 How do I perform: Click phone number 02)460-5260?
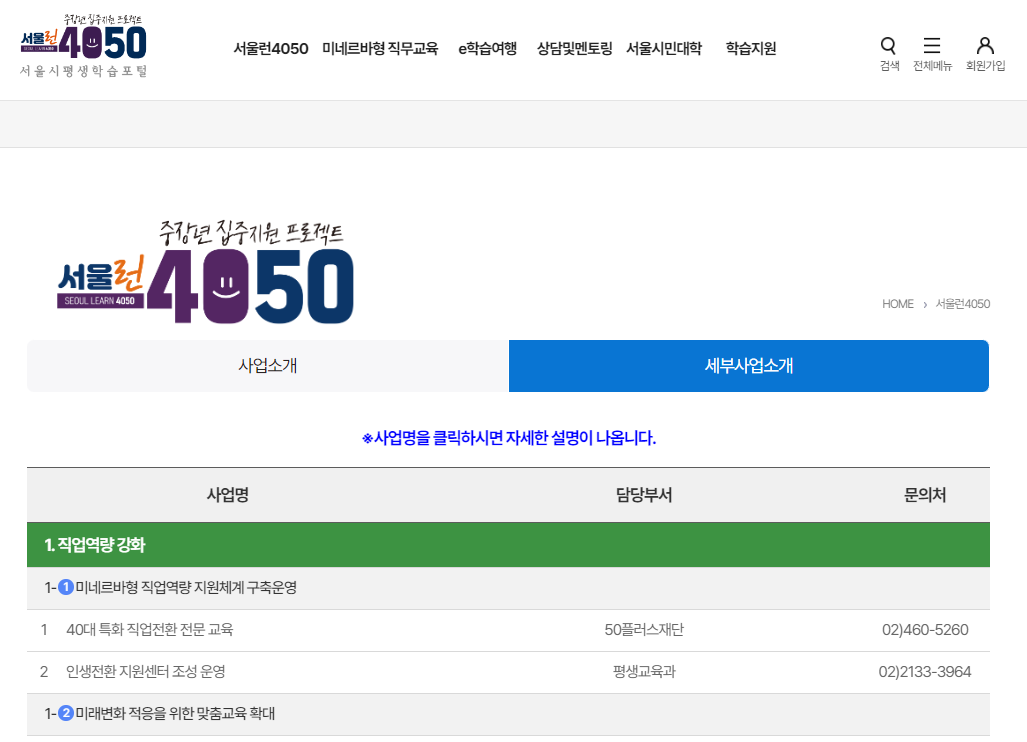925,629
